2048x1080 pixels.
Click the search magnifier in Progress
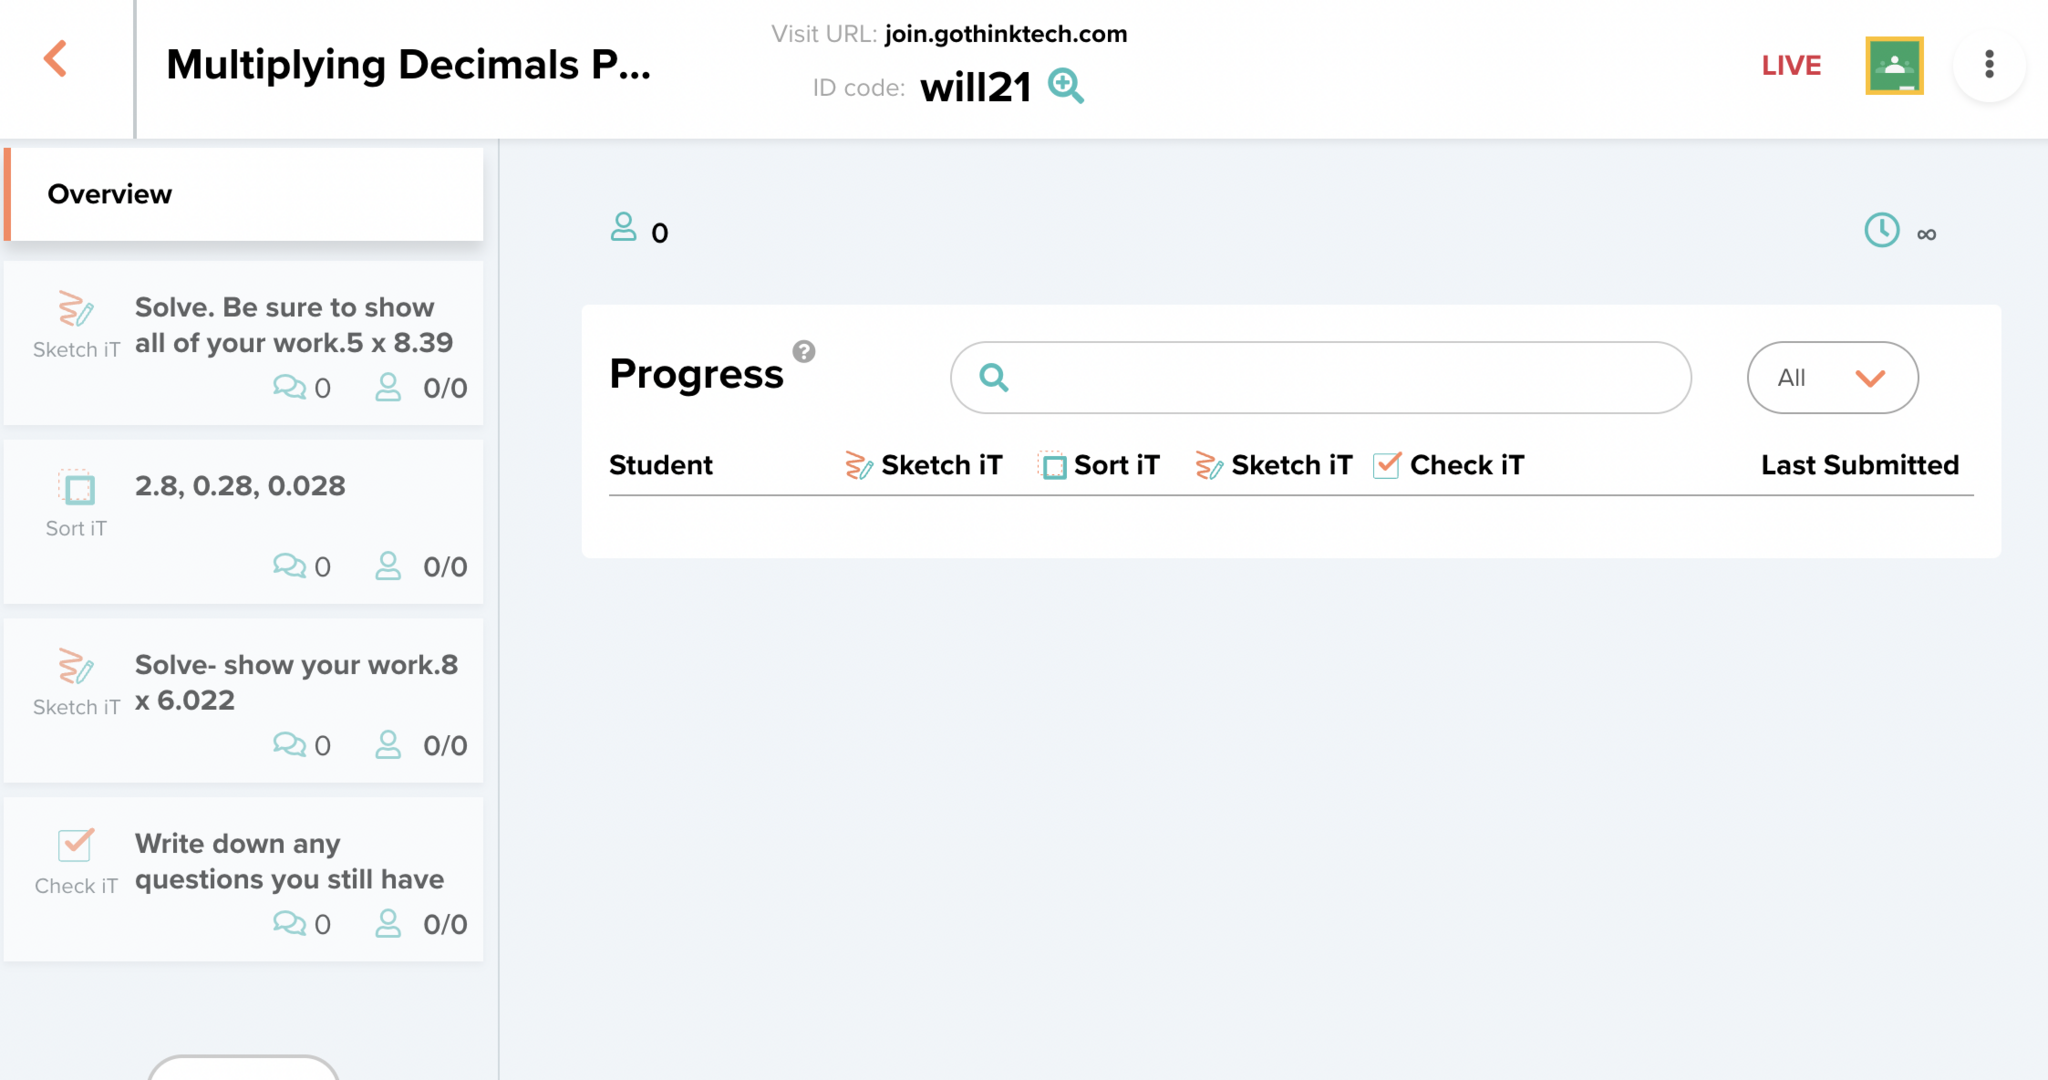993,378
